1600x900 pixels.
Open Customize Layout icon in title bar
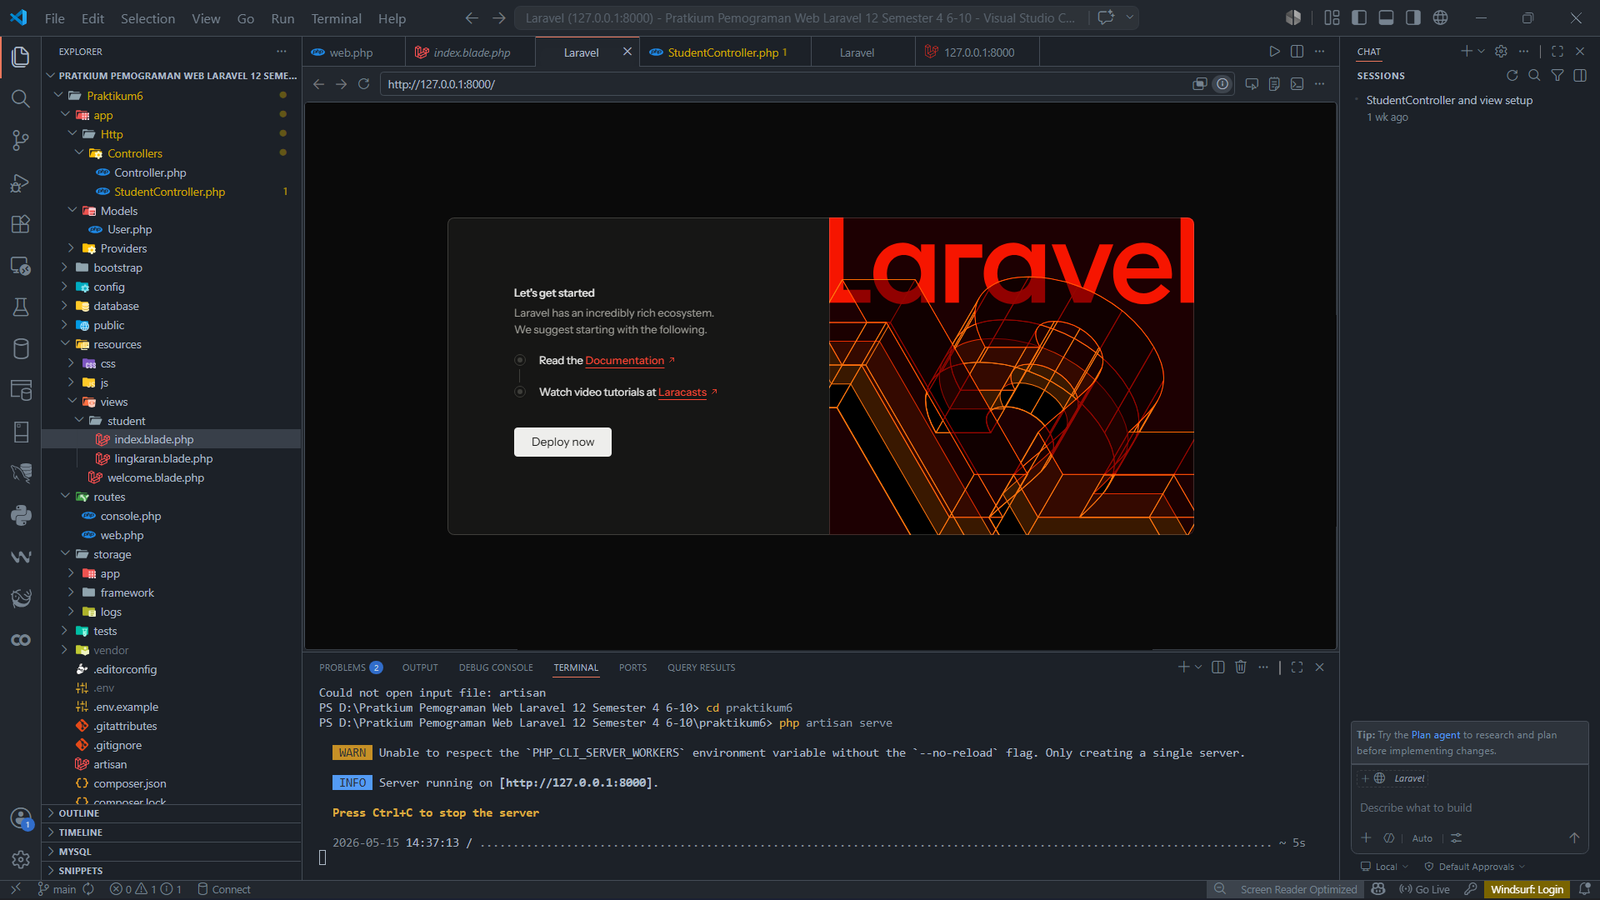(x=1332, y=18)
